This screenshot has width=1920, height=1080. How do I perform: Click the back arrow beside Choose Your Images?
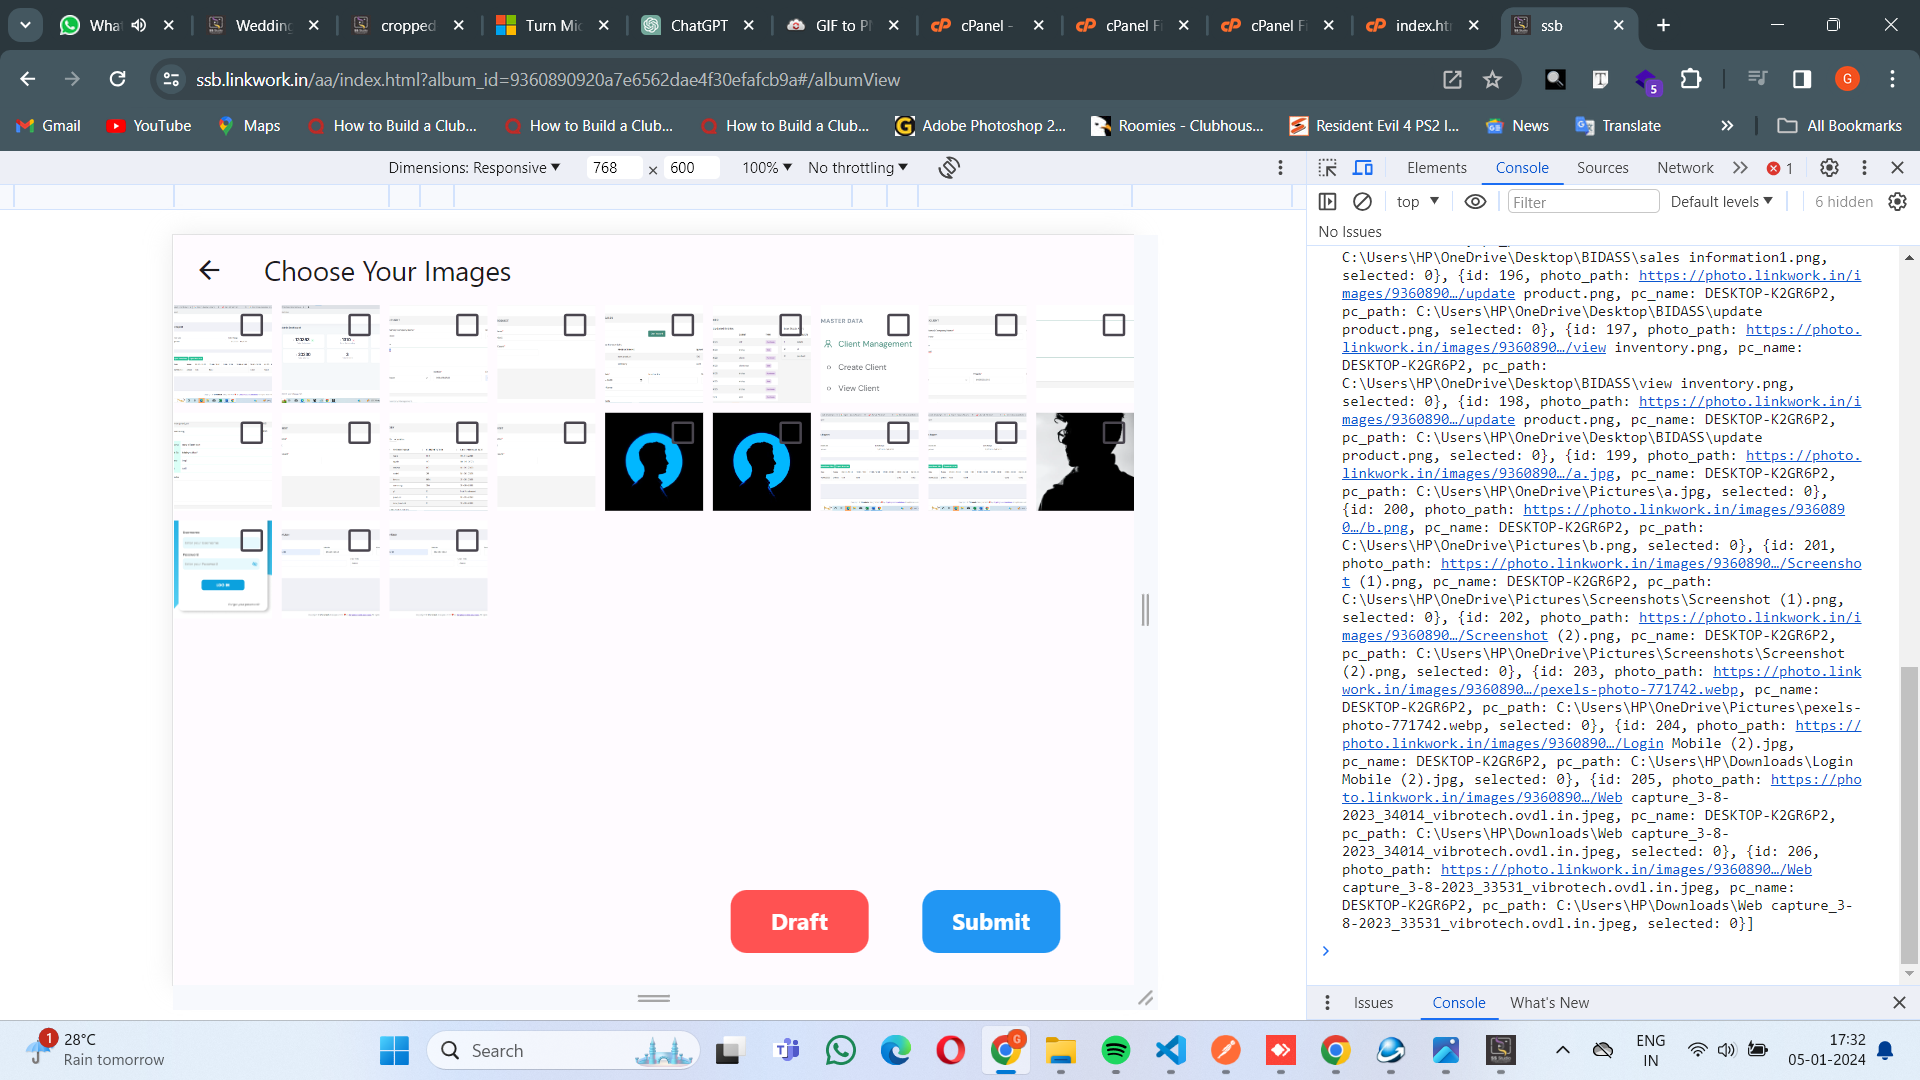click(x=209, y=270)
